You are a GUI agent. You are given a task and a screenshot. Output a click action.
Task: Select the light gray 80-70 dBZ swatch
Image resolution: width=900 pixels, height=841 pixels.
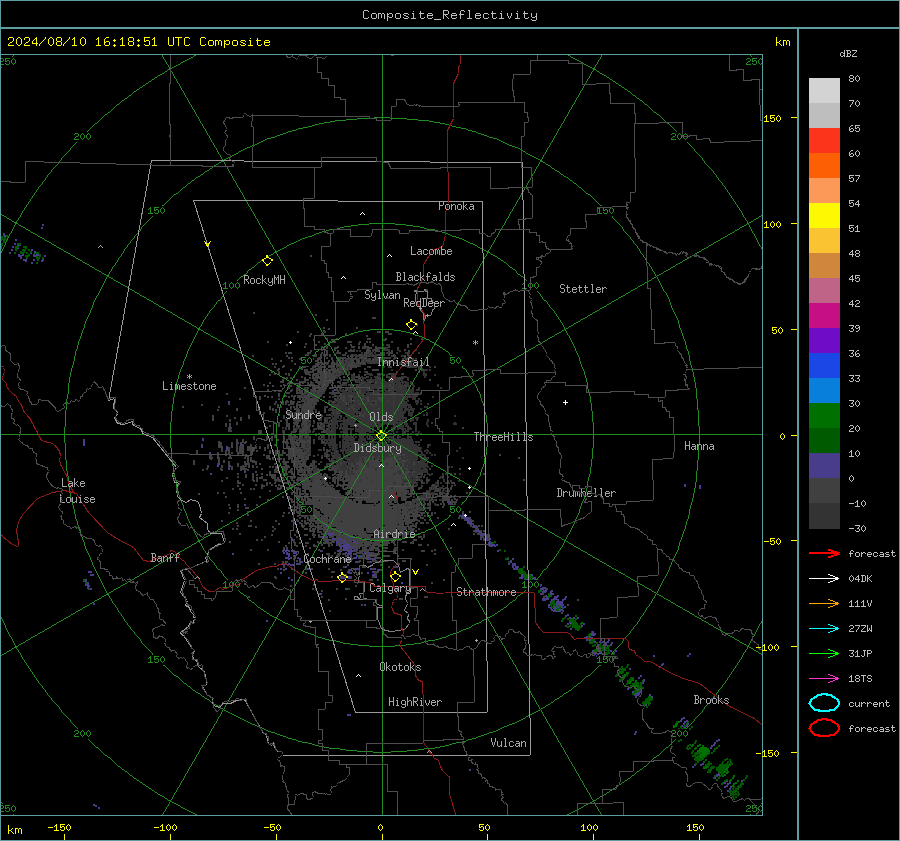pyautogui.click(x=824, y=91)
